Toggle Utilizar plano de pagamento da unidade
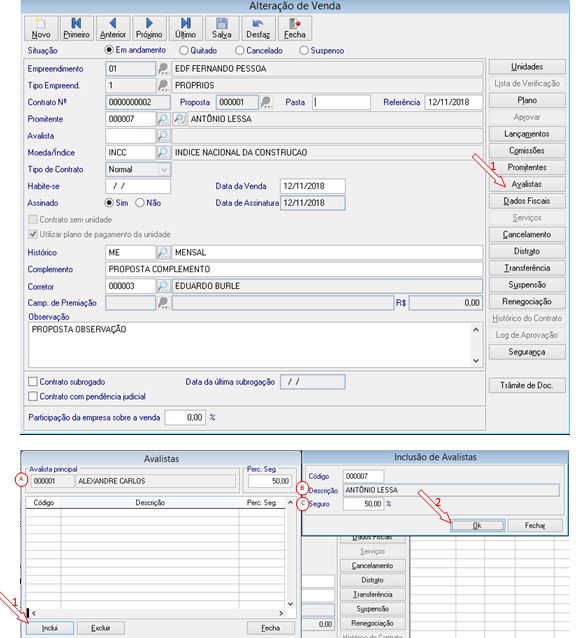Image resolution: width=576 pixels, height=638 pixels. click(x=33, y=234)
